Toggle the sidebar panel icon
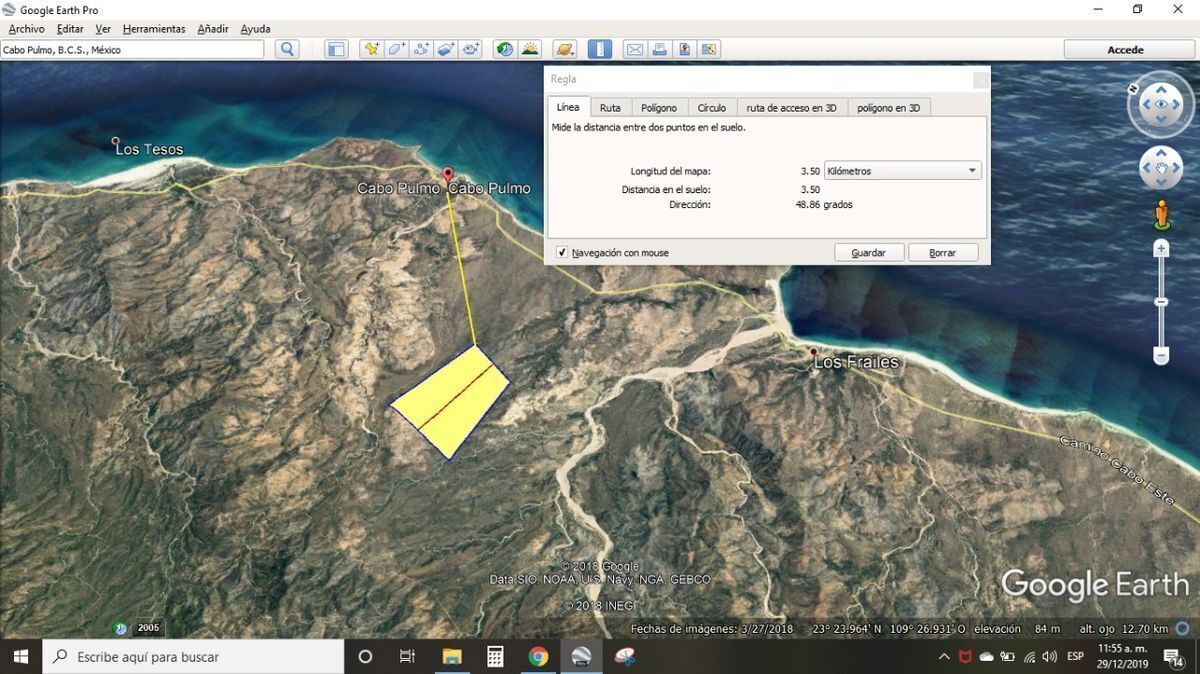The height and width of the screenshot is (674, 1200). point(336,49)
